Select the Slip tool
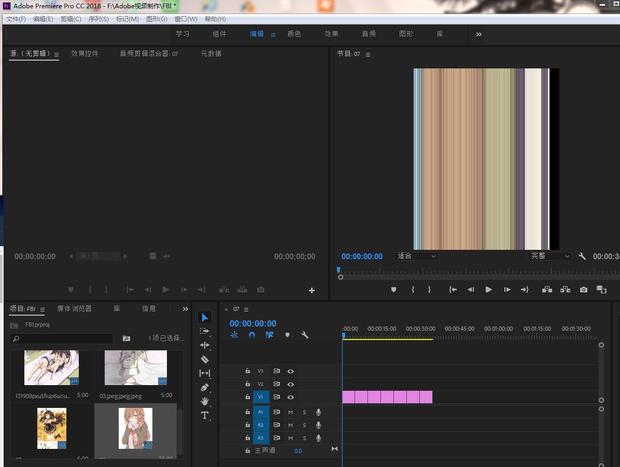 click(x=205, y=373)
